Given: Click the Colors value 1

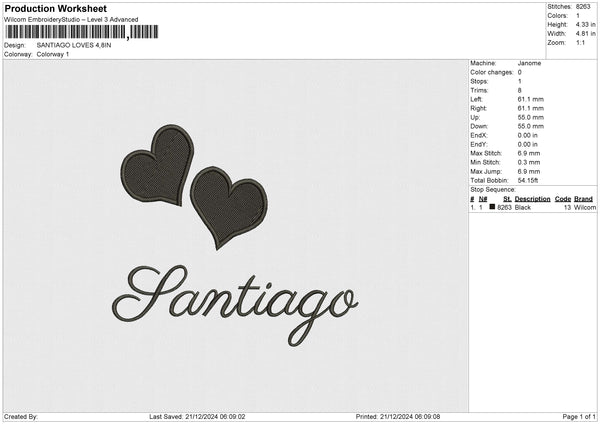Looking at the screenshot, I should (x=578, y=16).
